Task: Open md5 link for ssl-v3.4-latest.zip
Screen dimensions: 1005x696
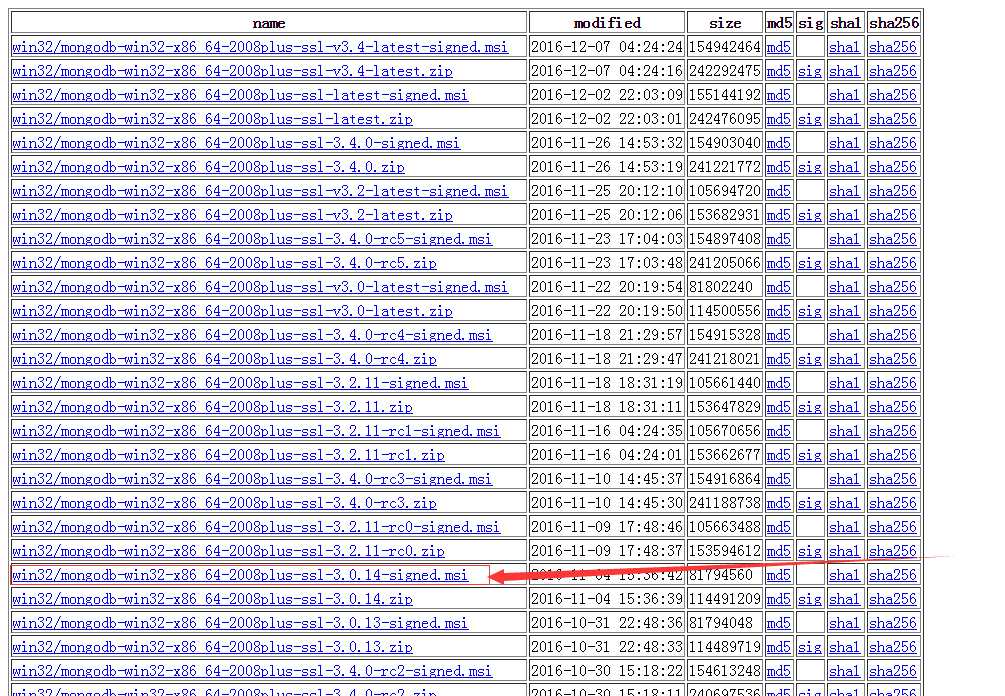Action: click(779, 71)
